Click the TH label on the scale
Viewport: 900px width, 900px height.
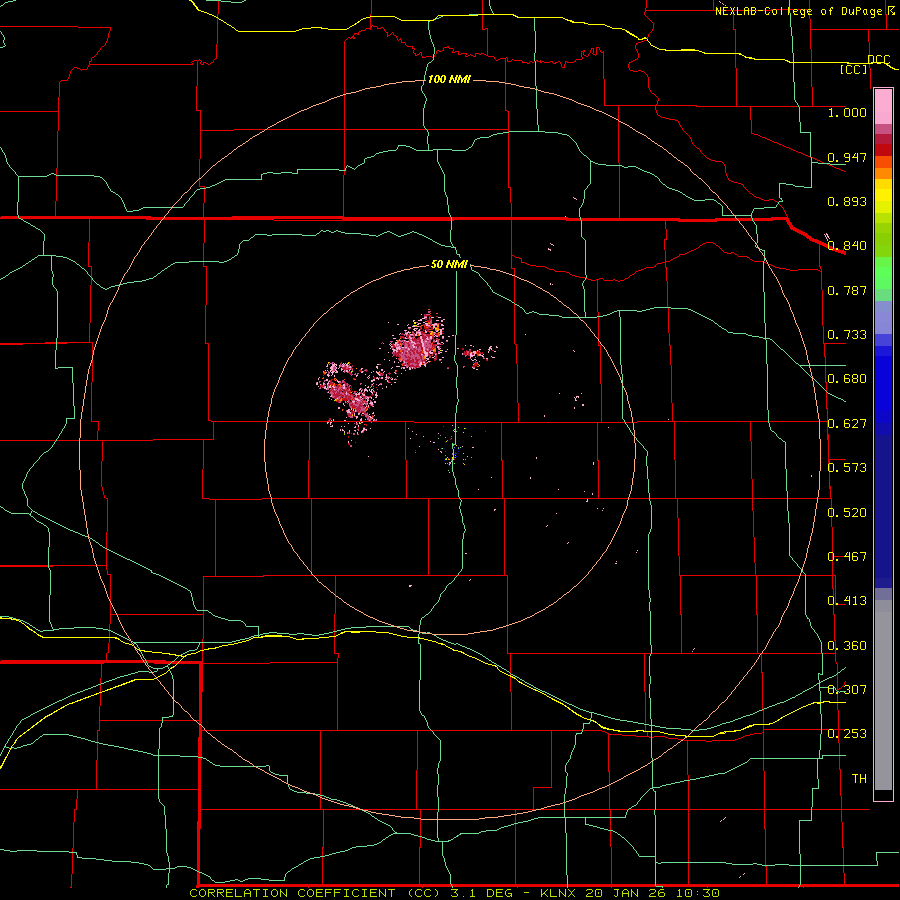tap(859, 779)
